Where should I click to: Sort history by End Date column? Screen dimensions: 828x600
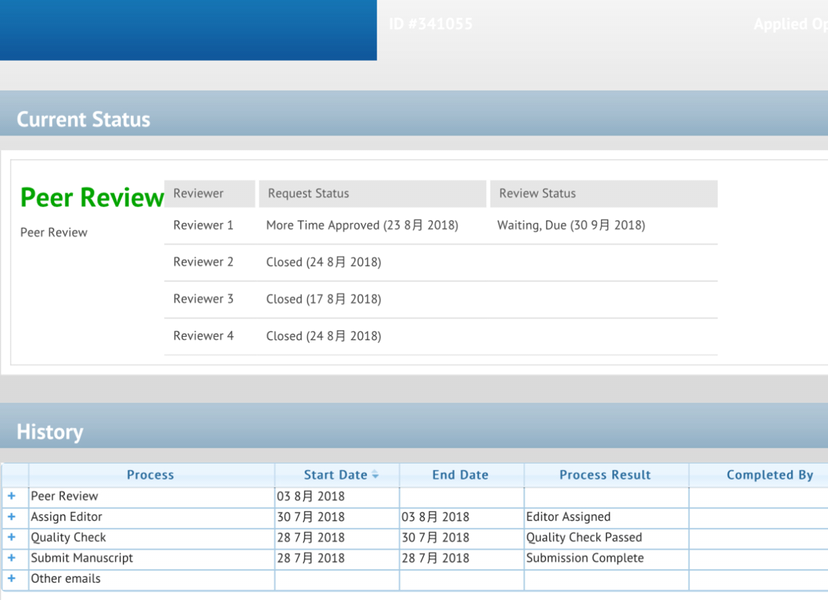click(459, 475)
